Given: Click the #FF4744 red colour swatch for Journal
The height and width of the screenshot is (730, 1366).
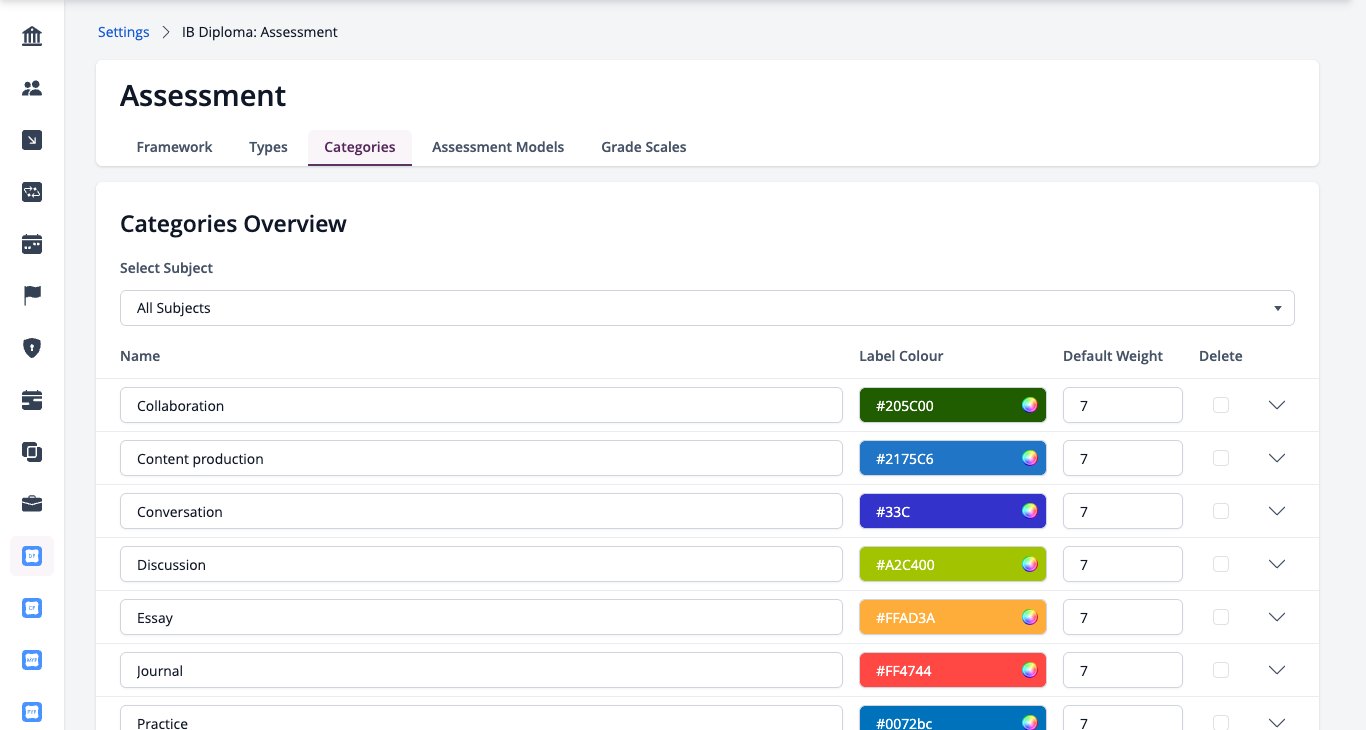Looking at the screenshot, I should pos(953,670).
